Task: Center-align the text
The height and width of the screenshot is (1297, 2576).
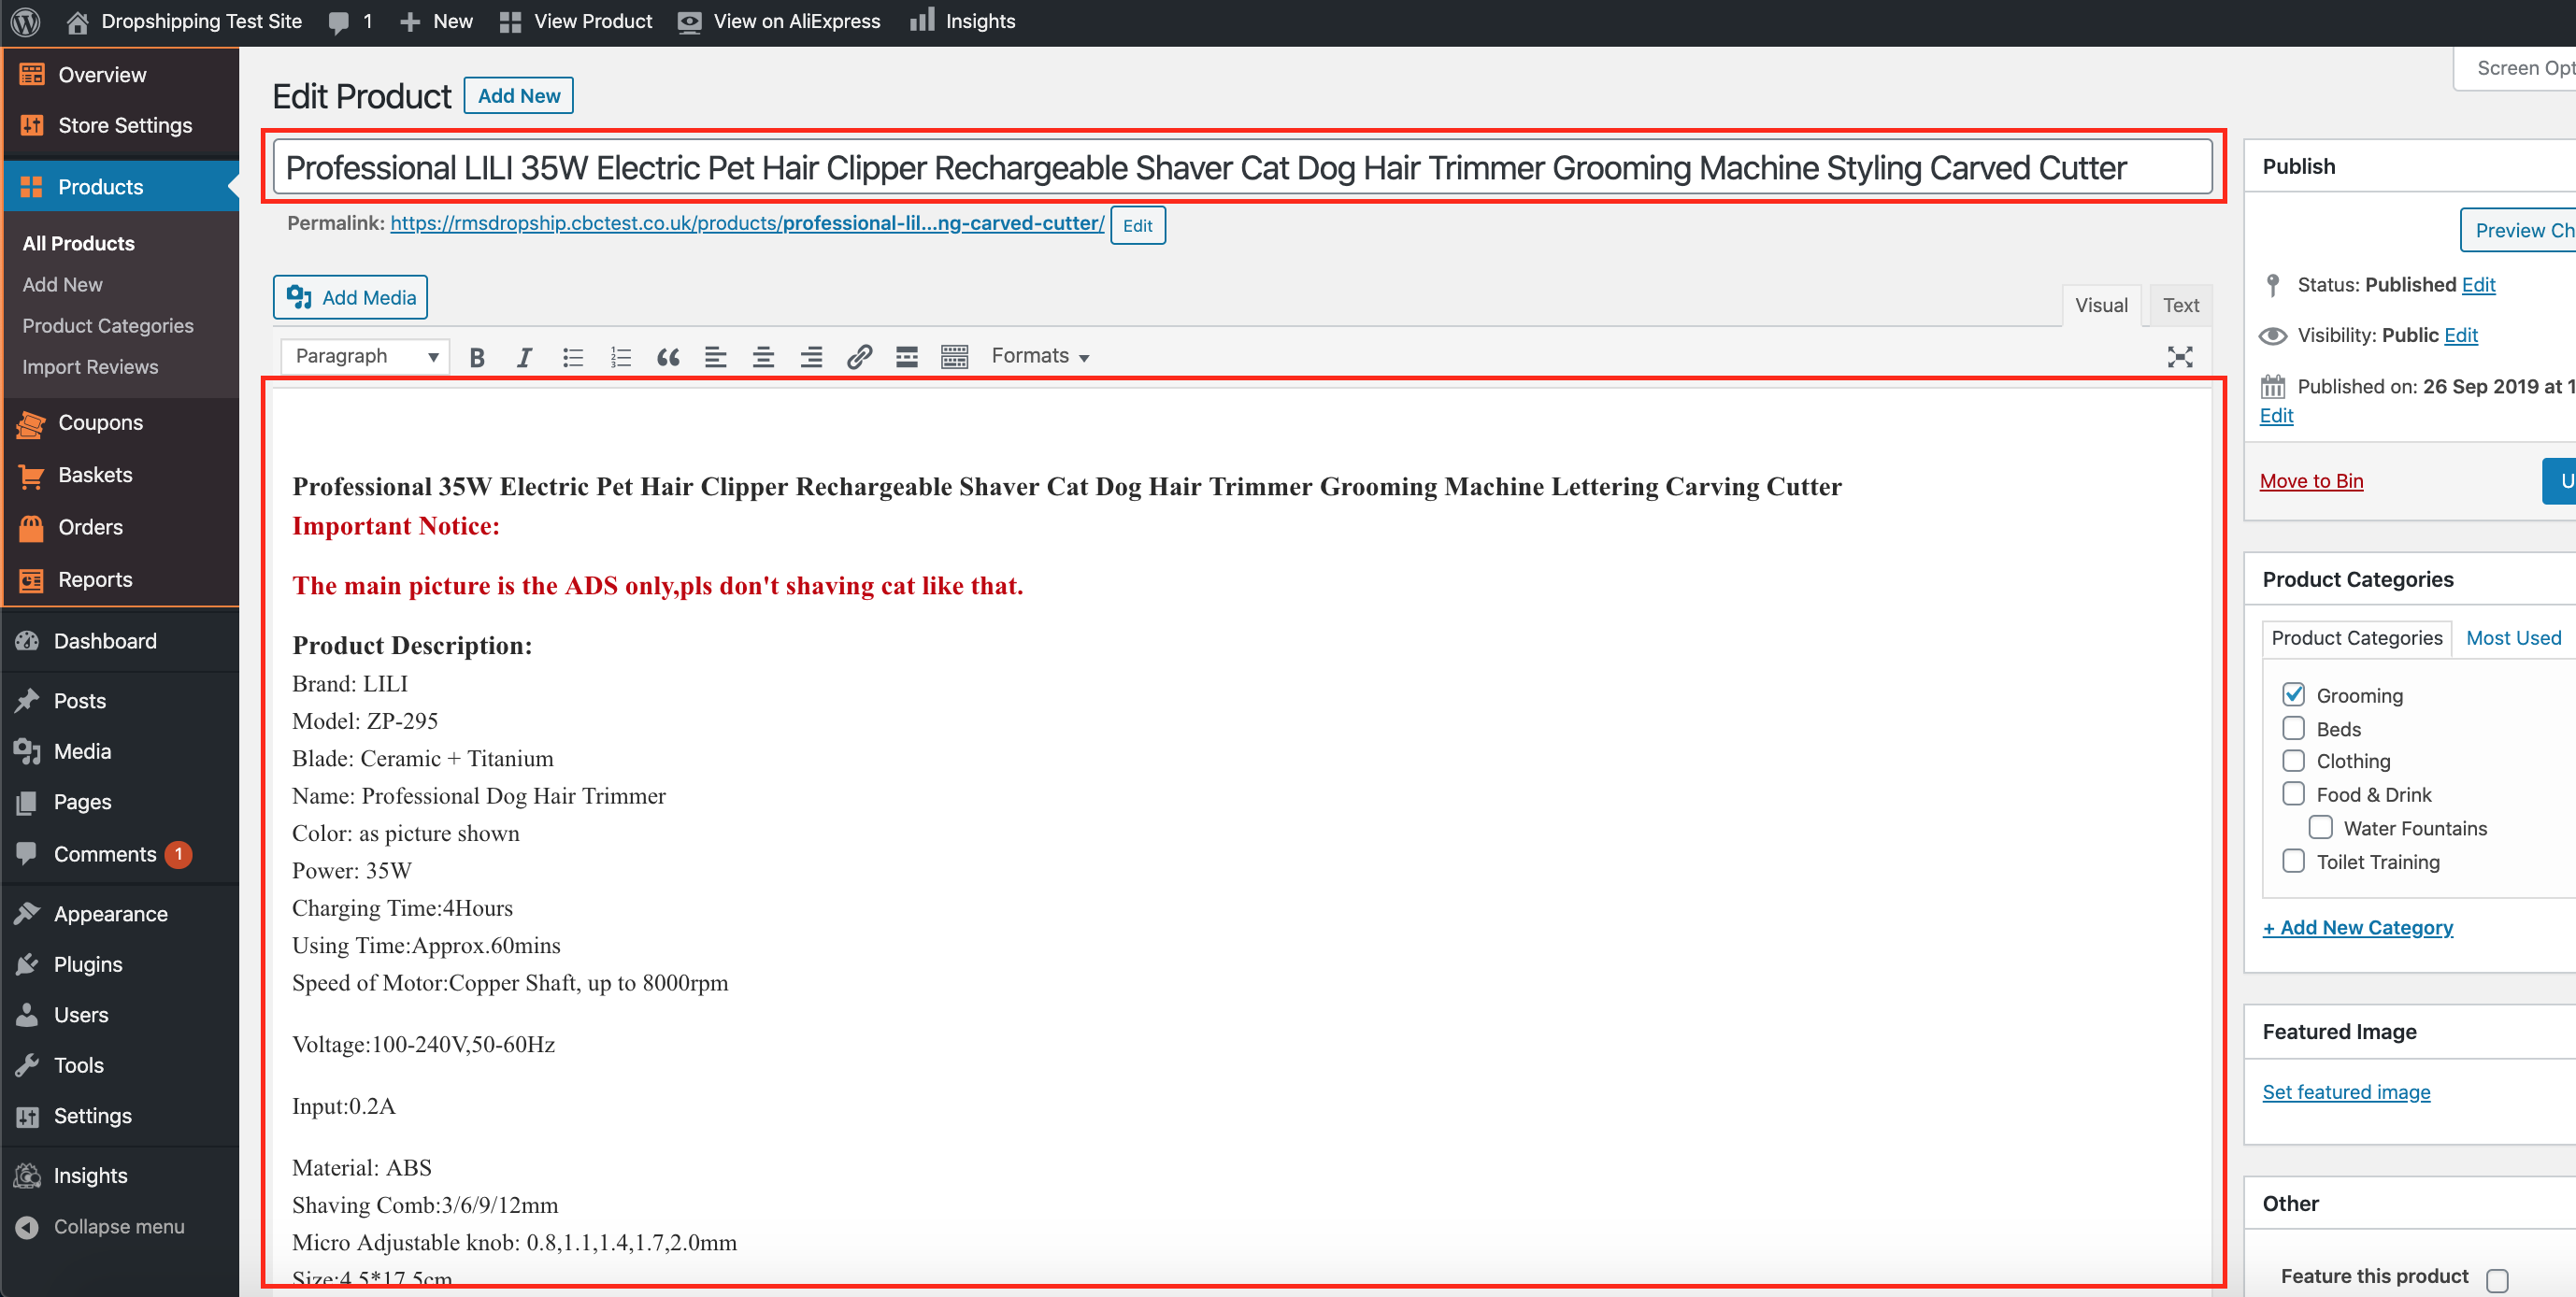Action: tap(763, 357)
